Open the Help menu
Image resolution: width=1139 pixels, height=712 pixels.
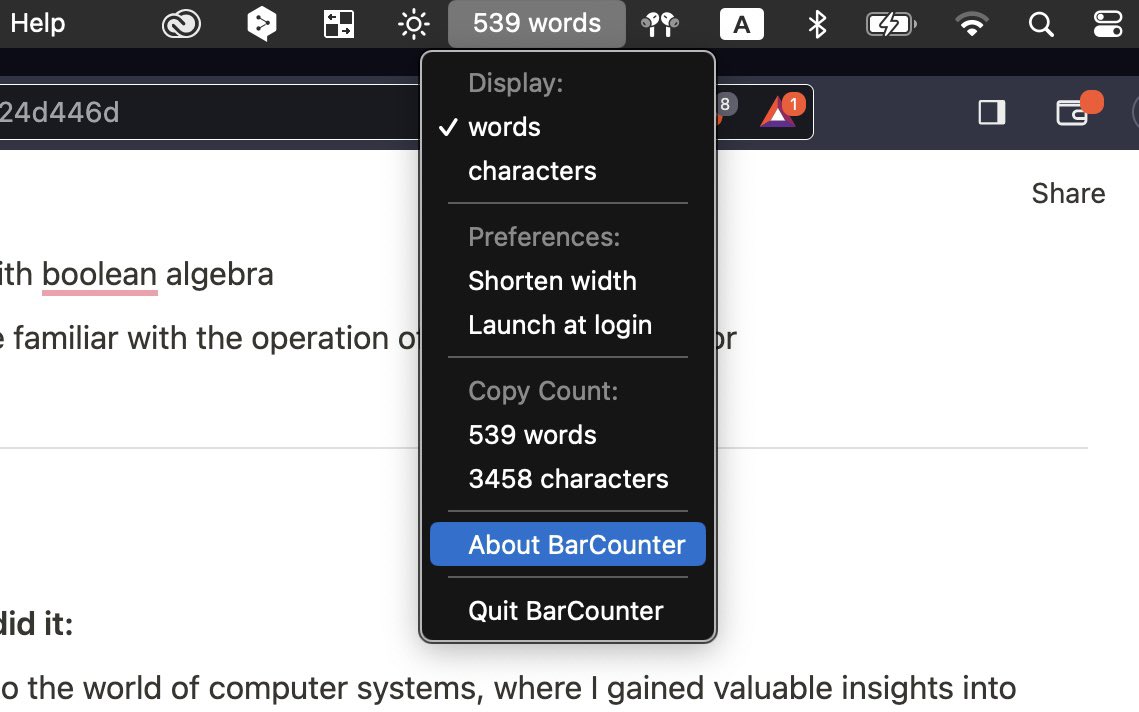coord(38,23)
